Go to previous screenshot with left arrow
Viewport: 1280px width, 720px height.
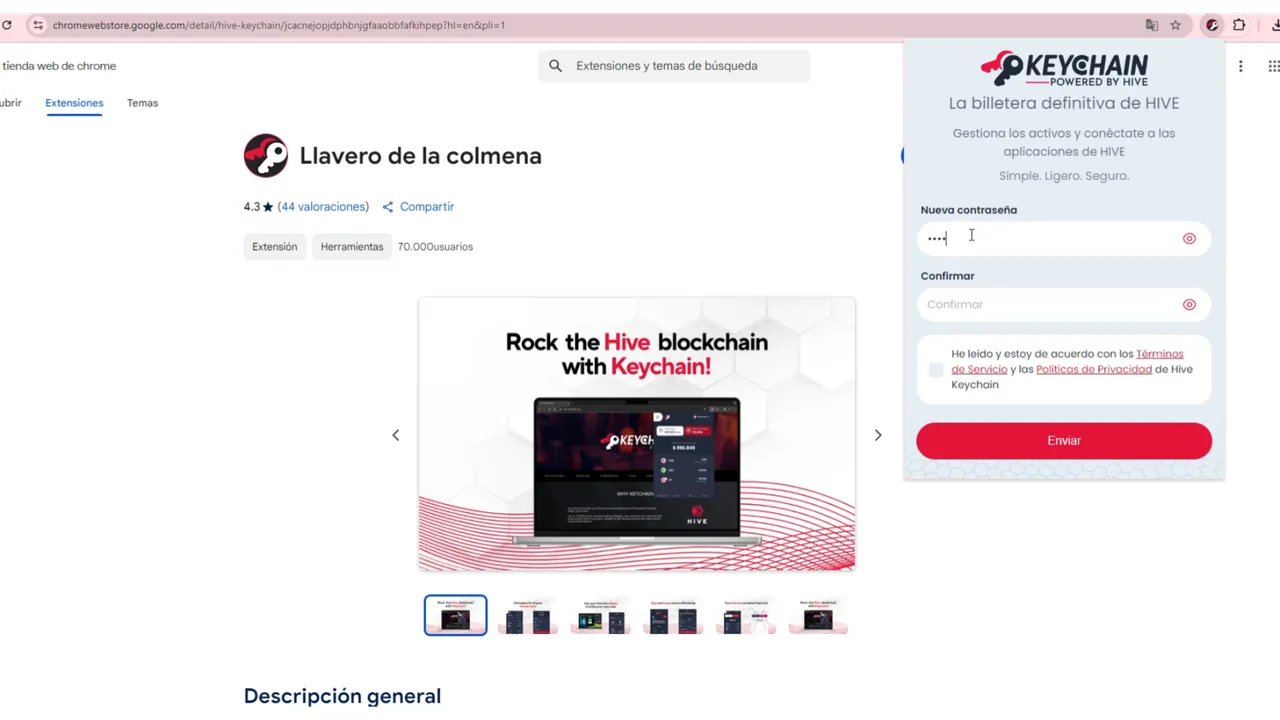[x=396, y=435]
